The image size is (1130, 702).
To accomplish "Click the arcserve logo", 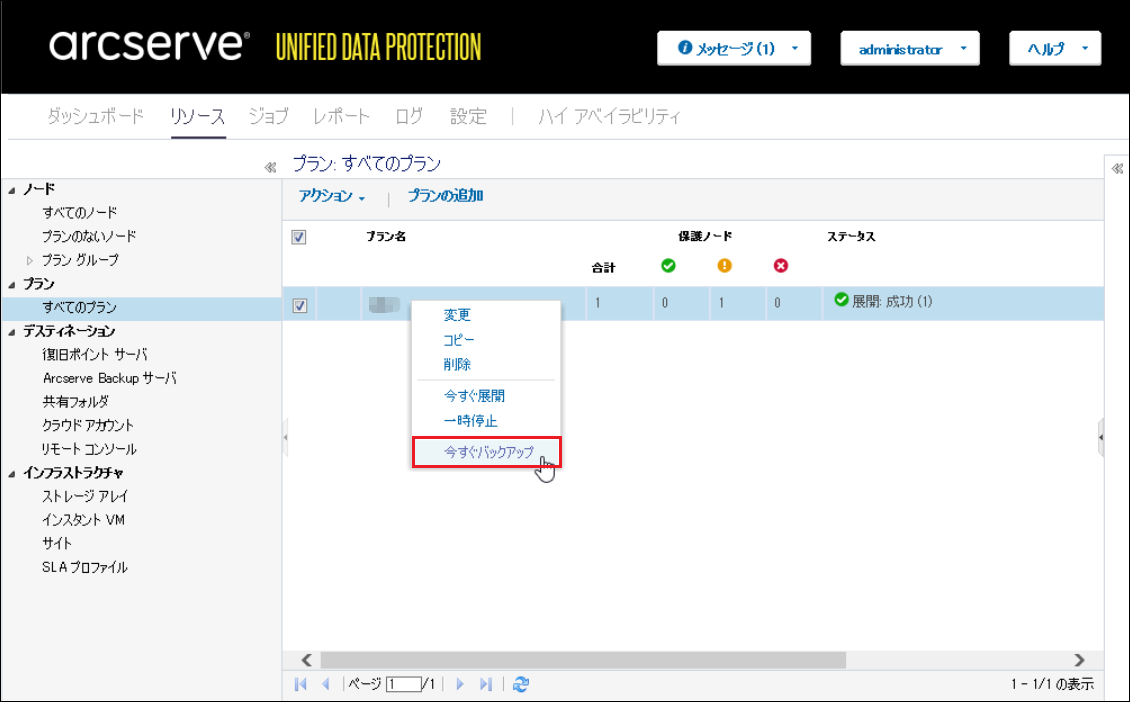I will point(149,45).
